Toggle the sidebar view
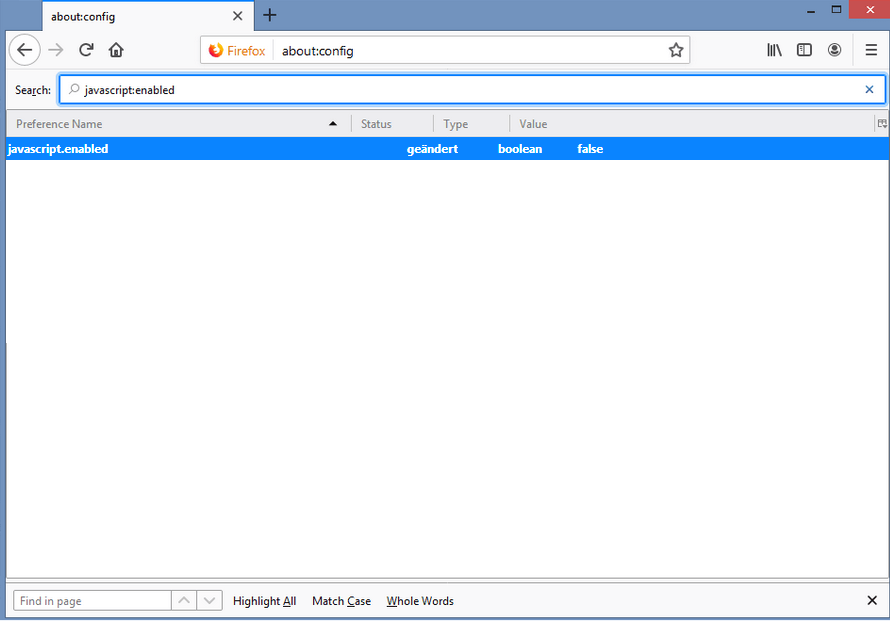The width and height of the screenshot is (891, 621). pyautogui.click(x=804, y=49)
